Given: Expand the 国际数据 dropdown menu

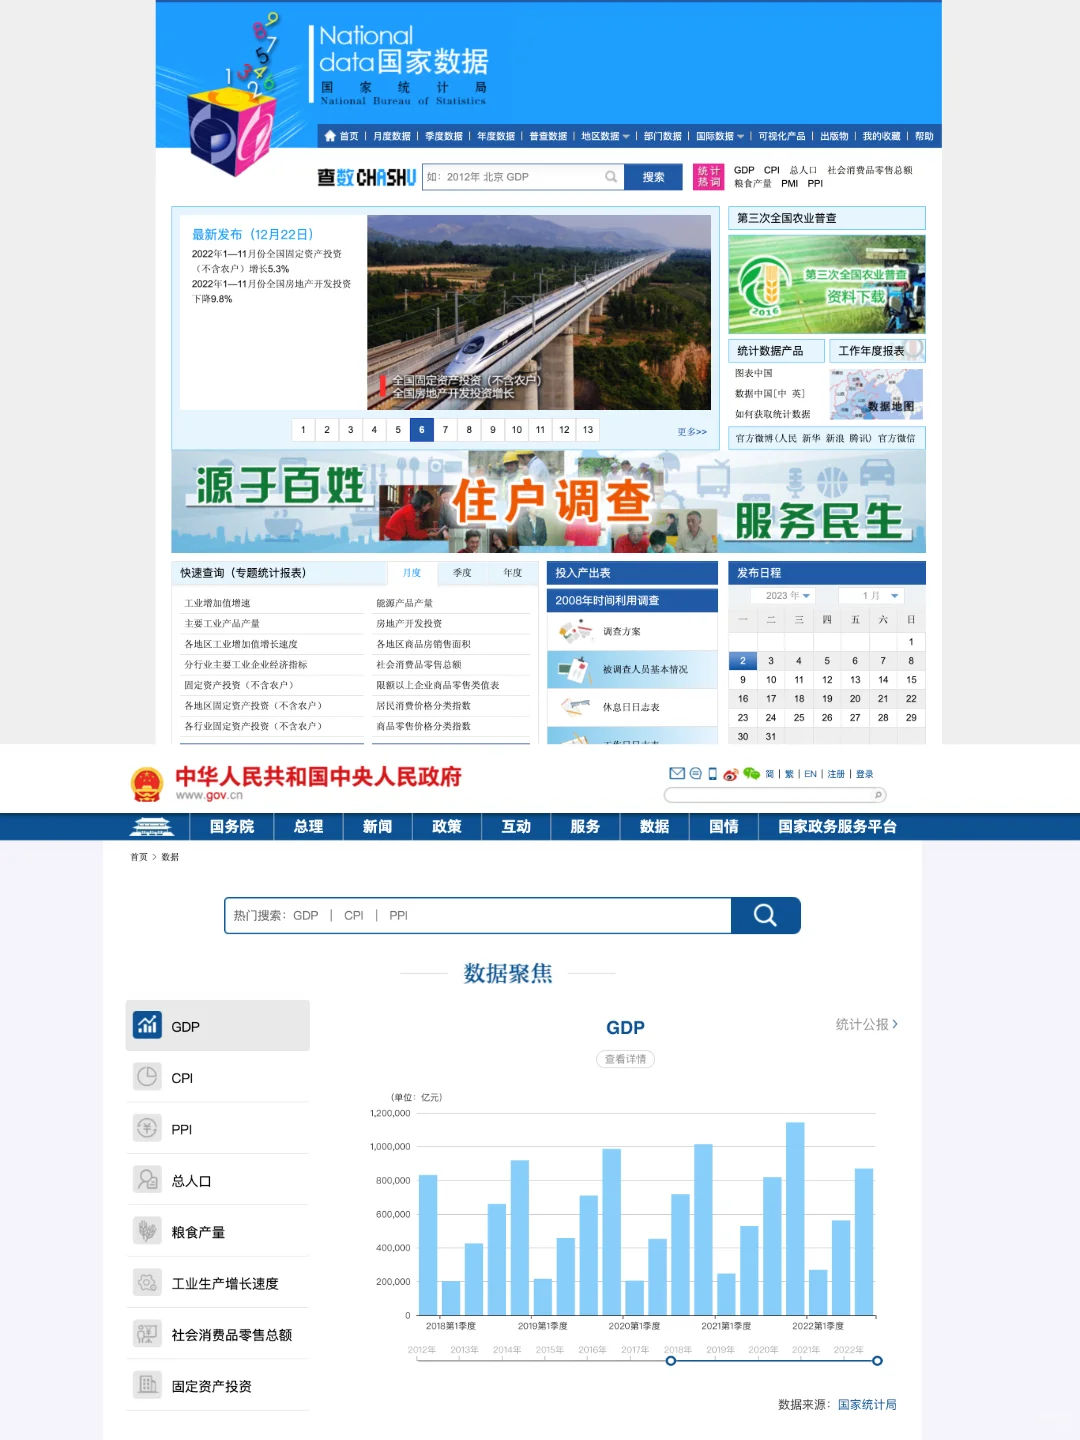Looking at the screenshot, I should click(718, 135).
